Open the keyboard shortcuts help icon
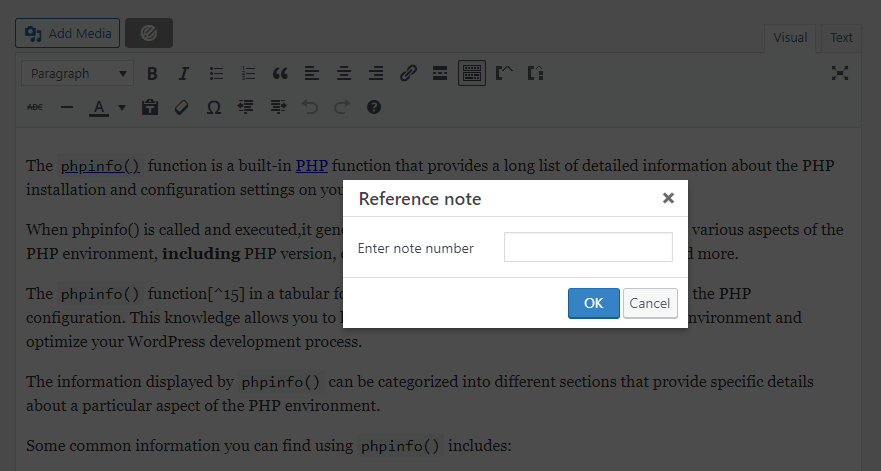 [374, 107]
